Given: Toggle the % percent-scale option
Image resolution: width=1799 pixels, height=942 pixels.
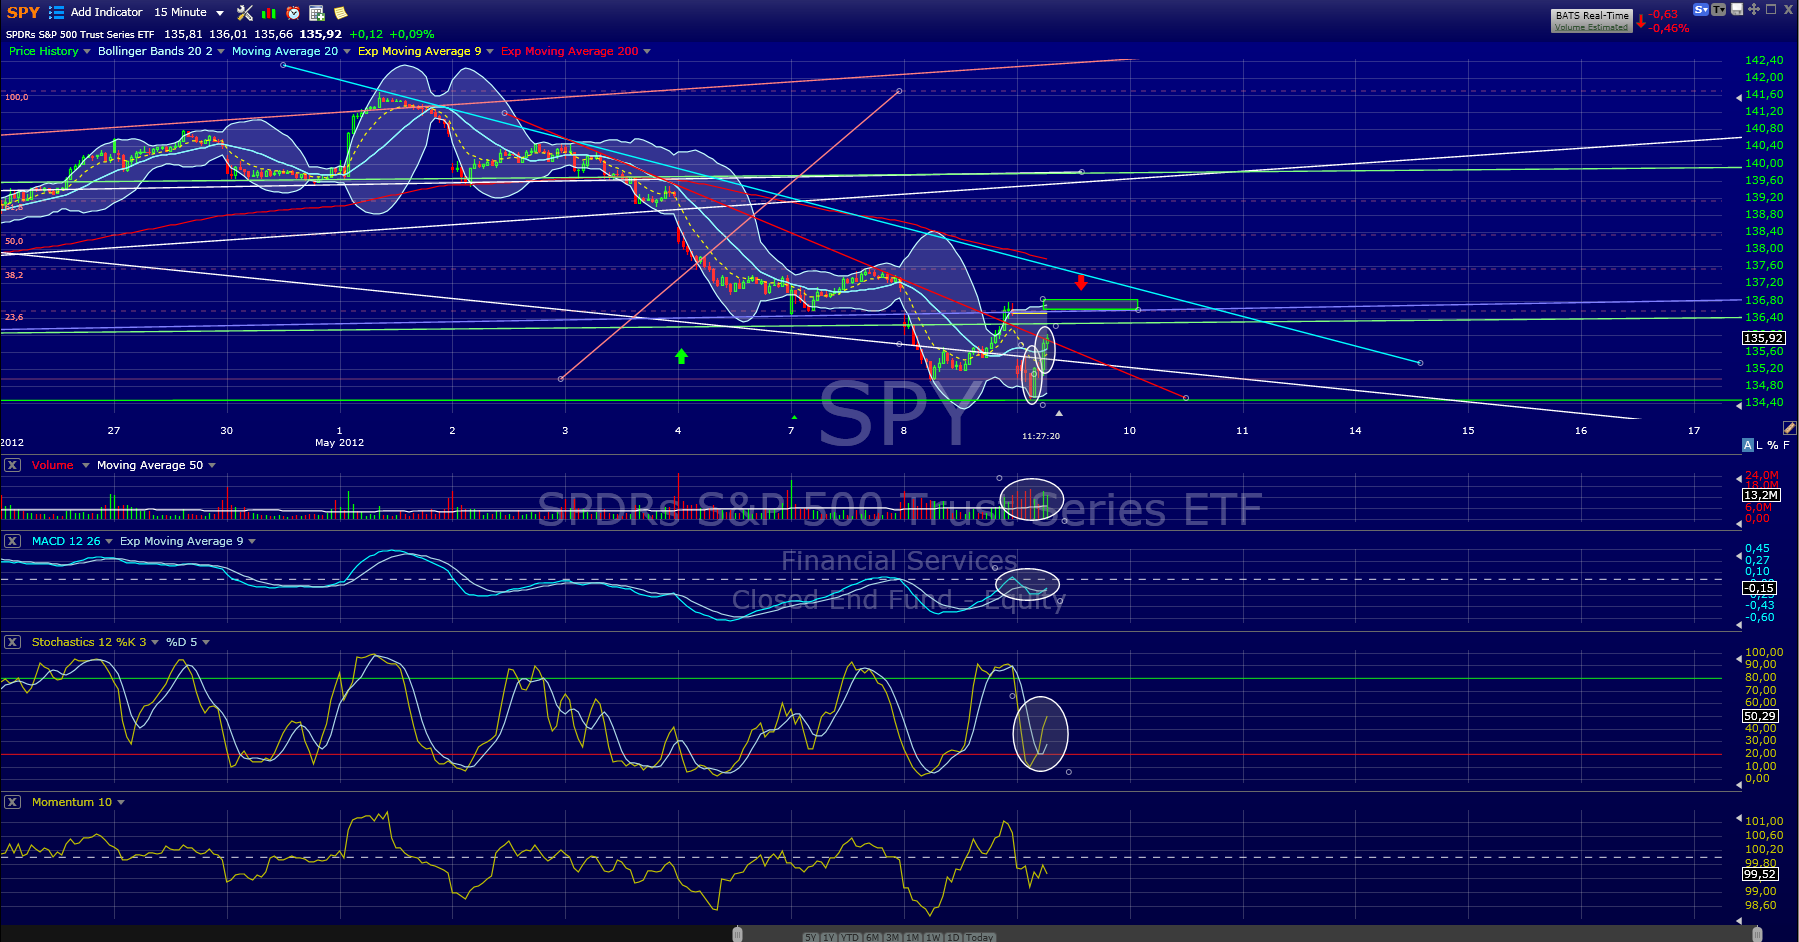Looking at the screenshot, I should 1773,445.
